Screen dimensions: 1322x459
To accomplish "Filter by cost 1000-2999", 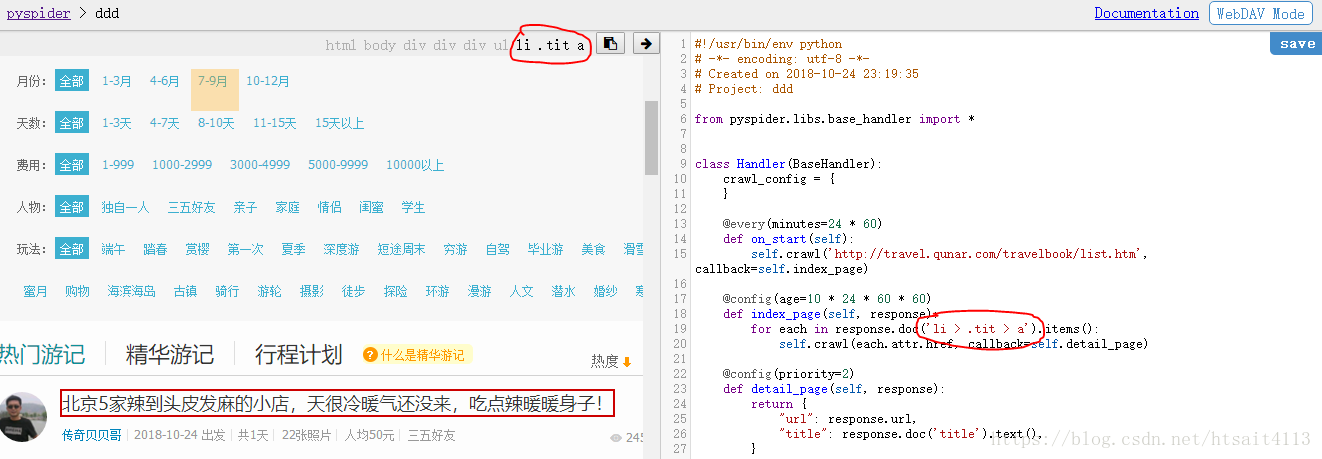I will (182, 165).
